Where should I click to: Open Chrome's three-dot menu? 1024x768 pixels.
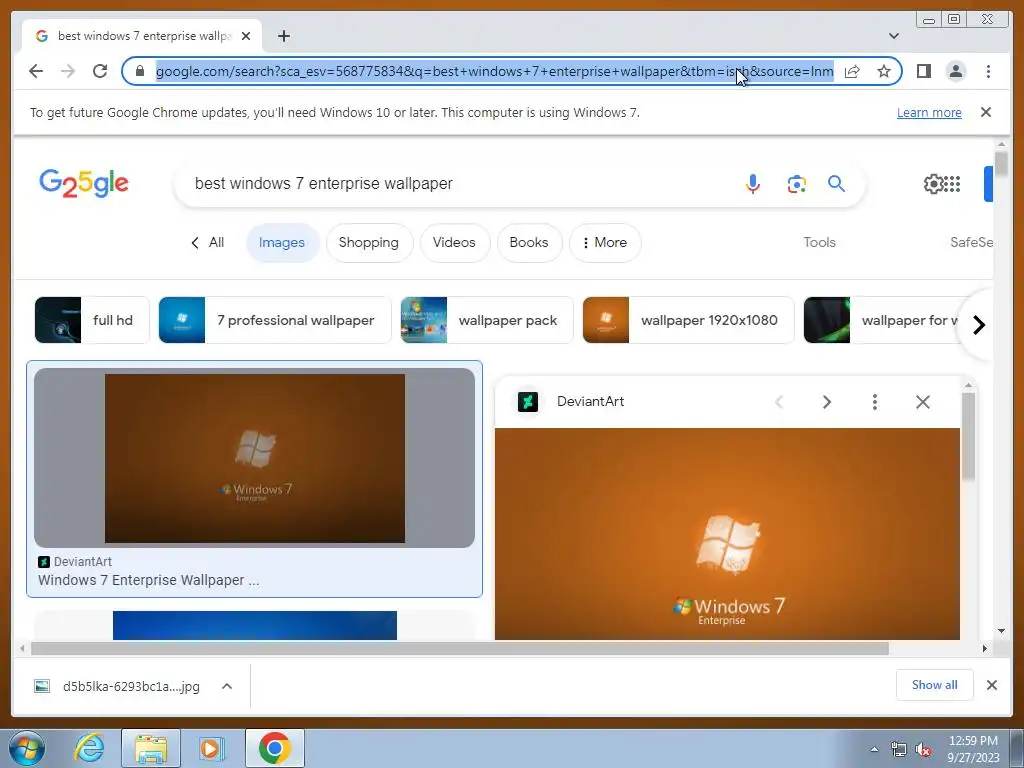pos(988,71)
